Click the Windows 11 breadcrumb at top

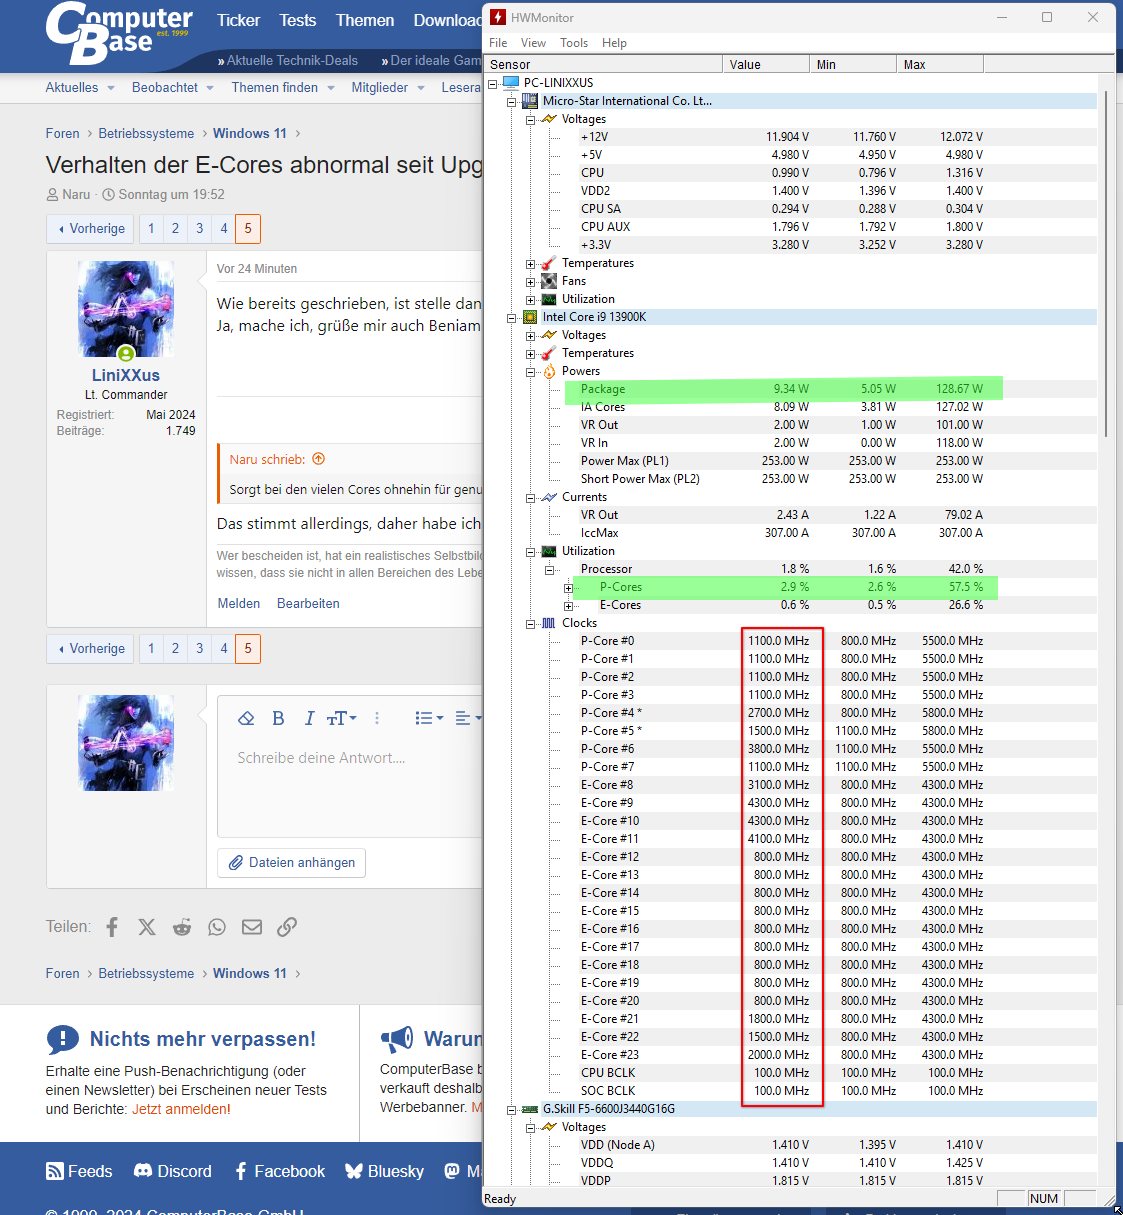click(250, 133)
